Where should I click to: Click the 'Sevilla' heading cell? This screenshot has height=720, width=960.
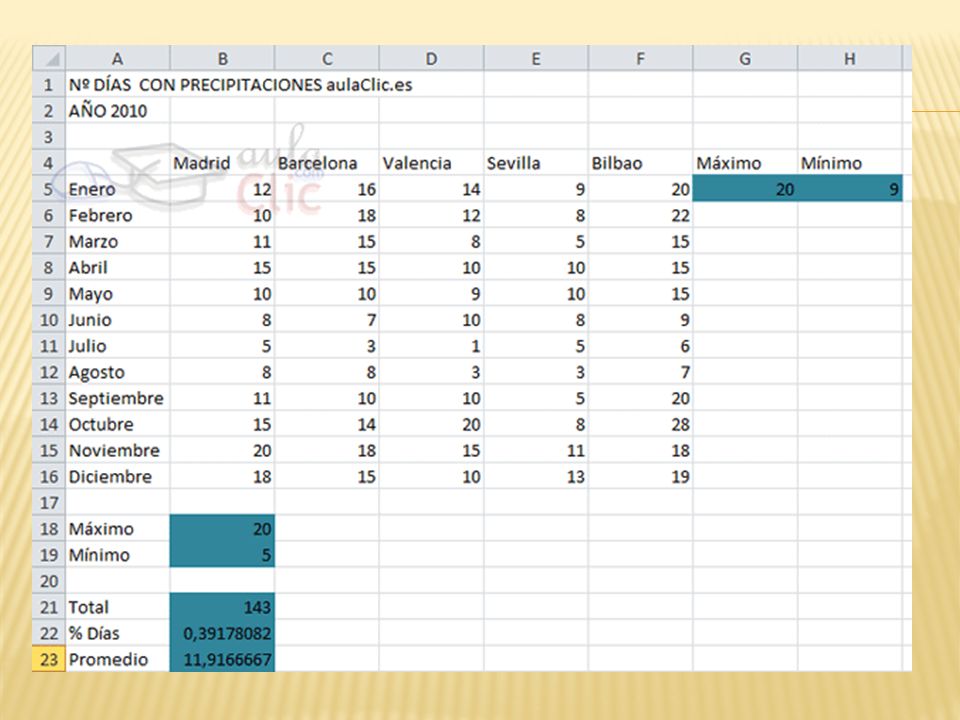pos(536,163)
